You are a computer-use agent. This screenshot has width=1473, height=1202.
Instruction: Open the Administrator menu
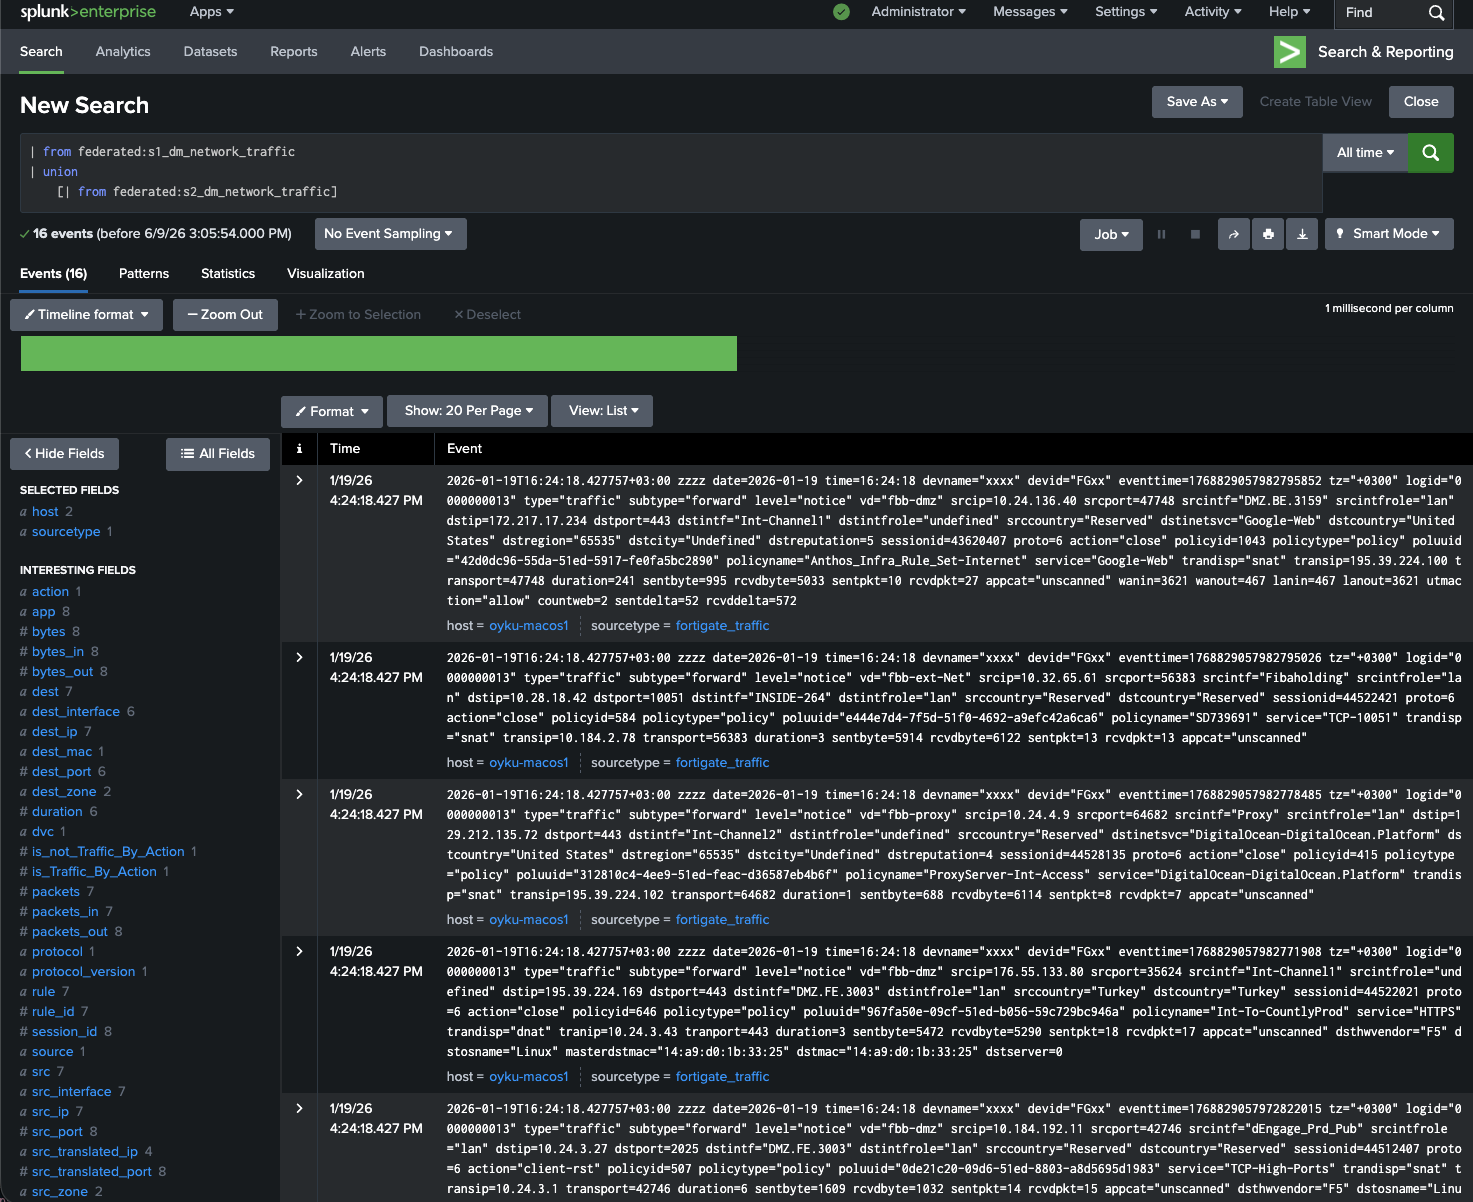(918, 12)
